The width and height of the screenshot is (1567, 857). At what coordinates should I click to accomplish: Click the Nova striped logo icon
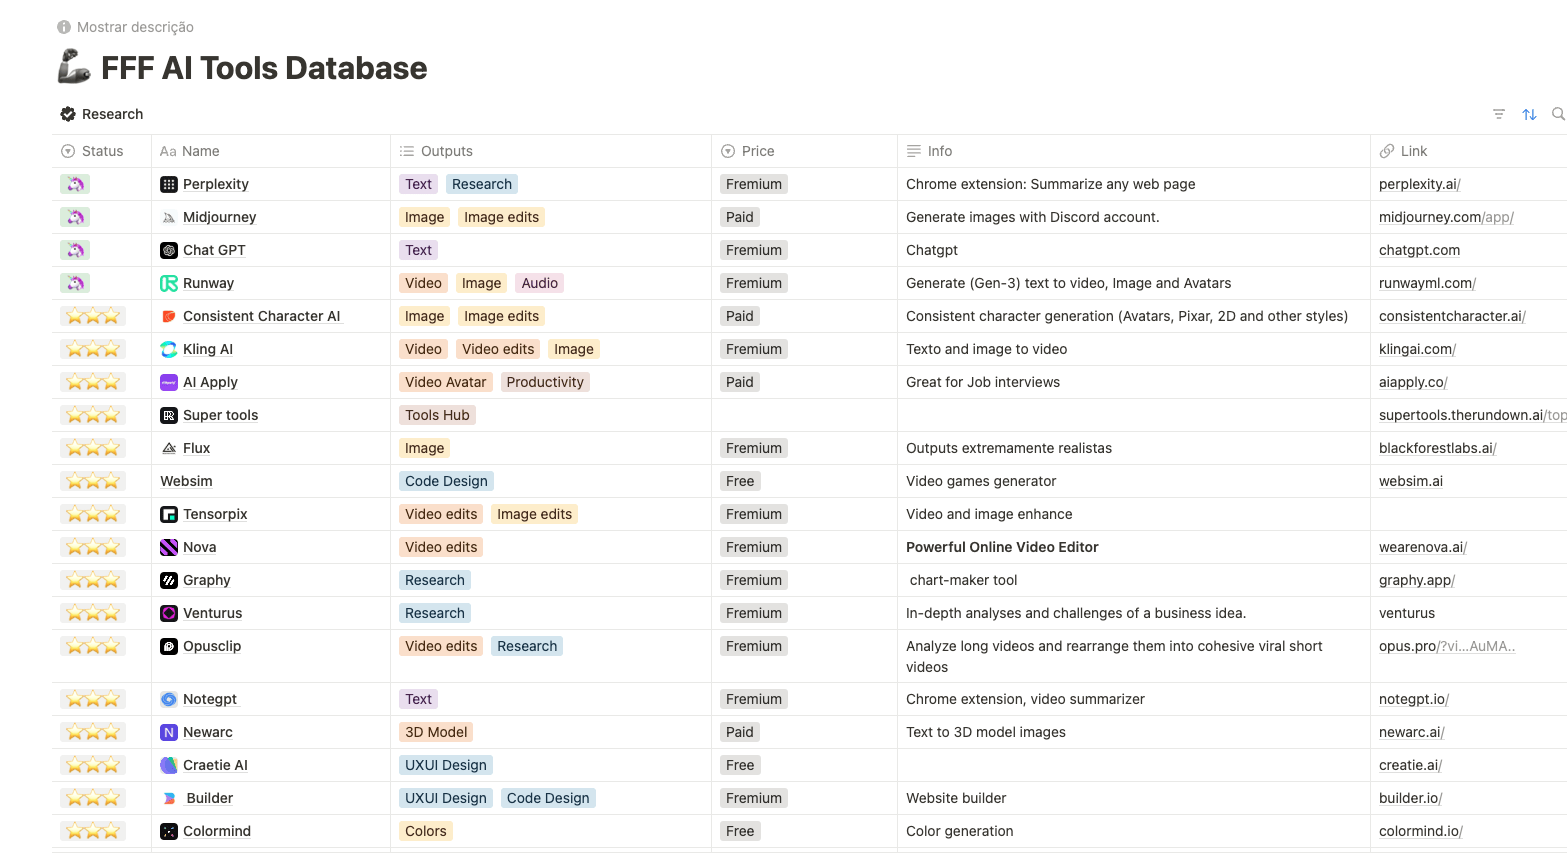(x=169, y=547)
